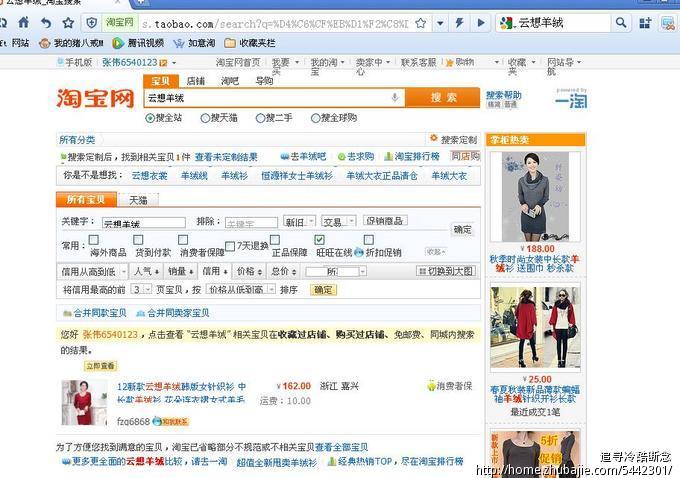Select the 搜二手 radio button
This screenshot has height=478, width=680.
[260, 118]
